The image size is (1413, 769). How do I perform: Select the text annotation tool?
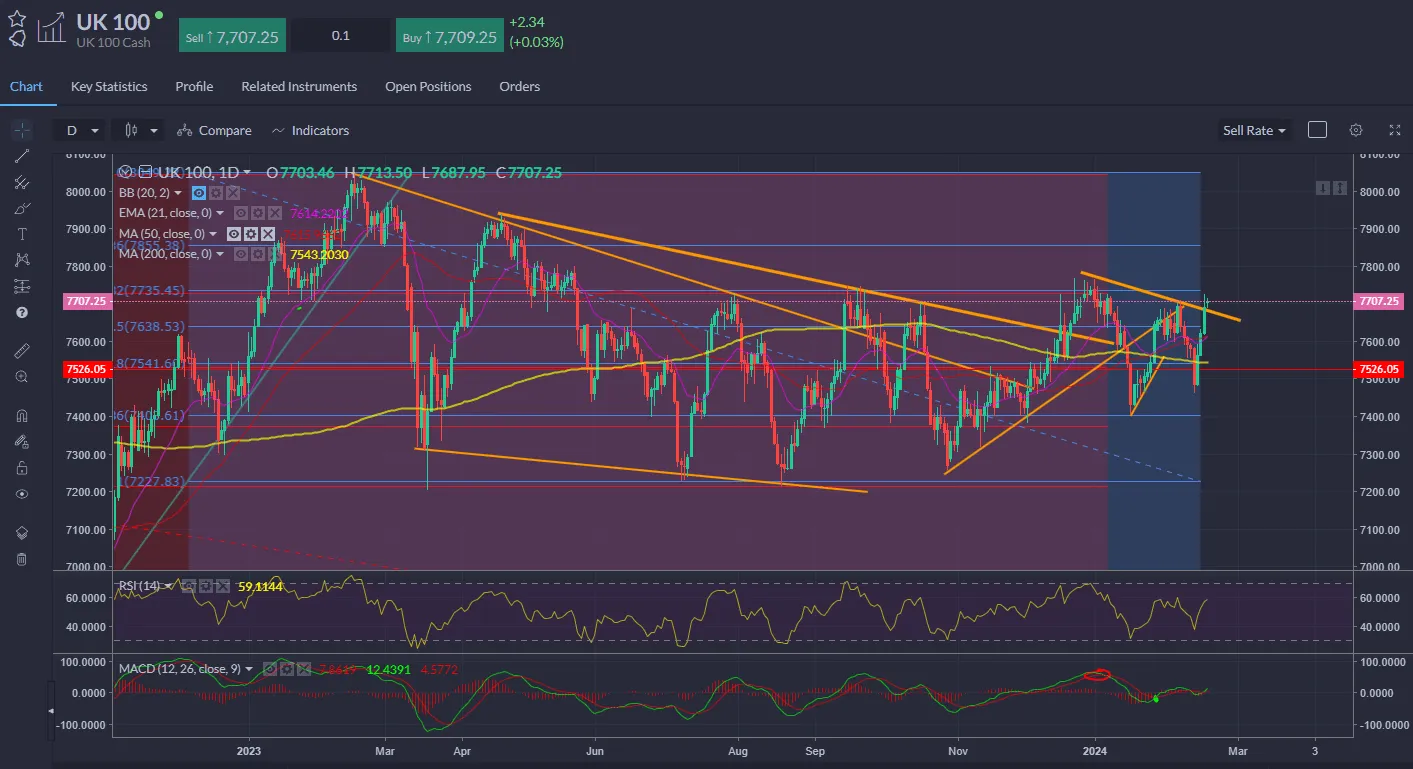click(21, 234)
